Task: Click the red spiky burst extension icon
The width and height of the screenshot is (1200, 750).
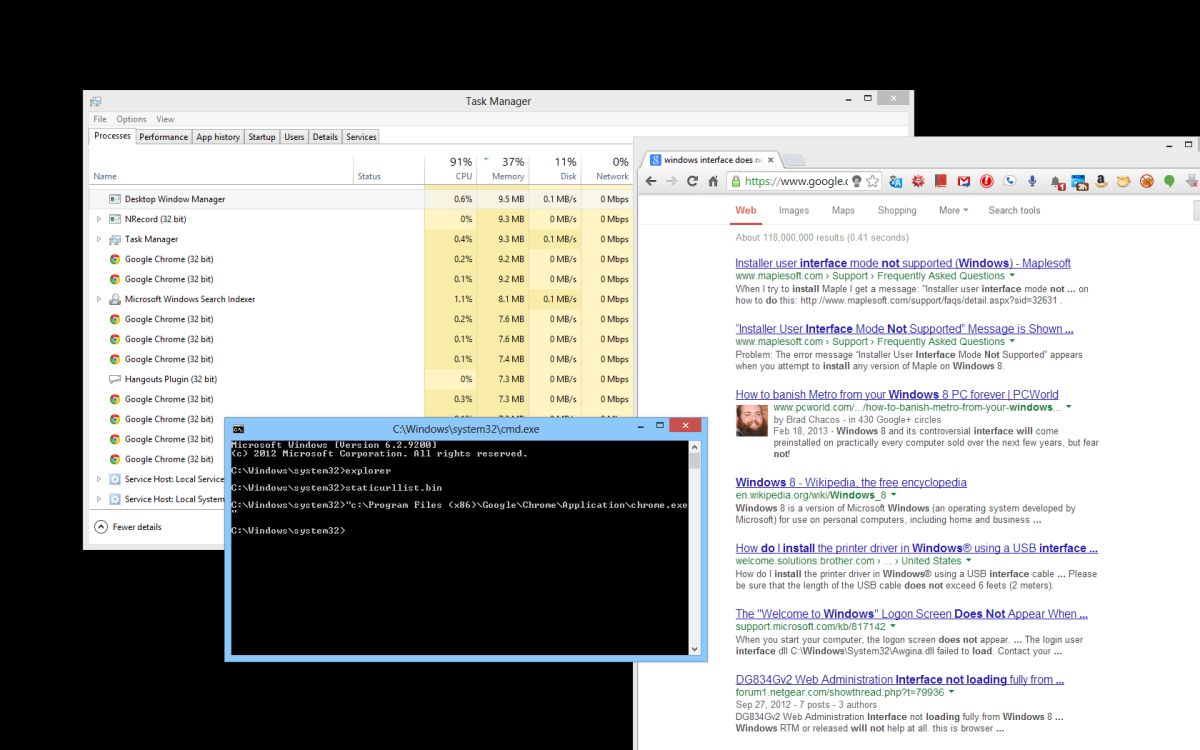Action: click(x=917, y=182)
